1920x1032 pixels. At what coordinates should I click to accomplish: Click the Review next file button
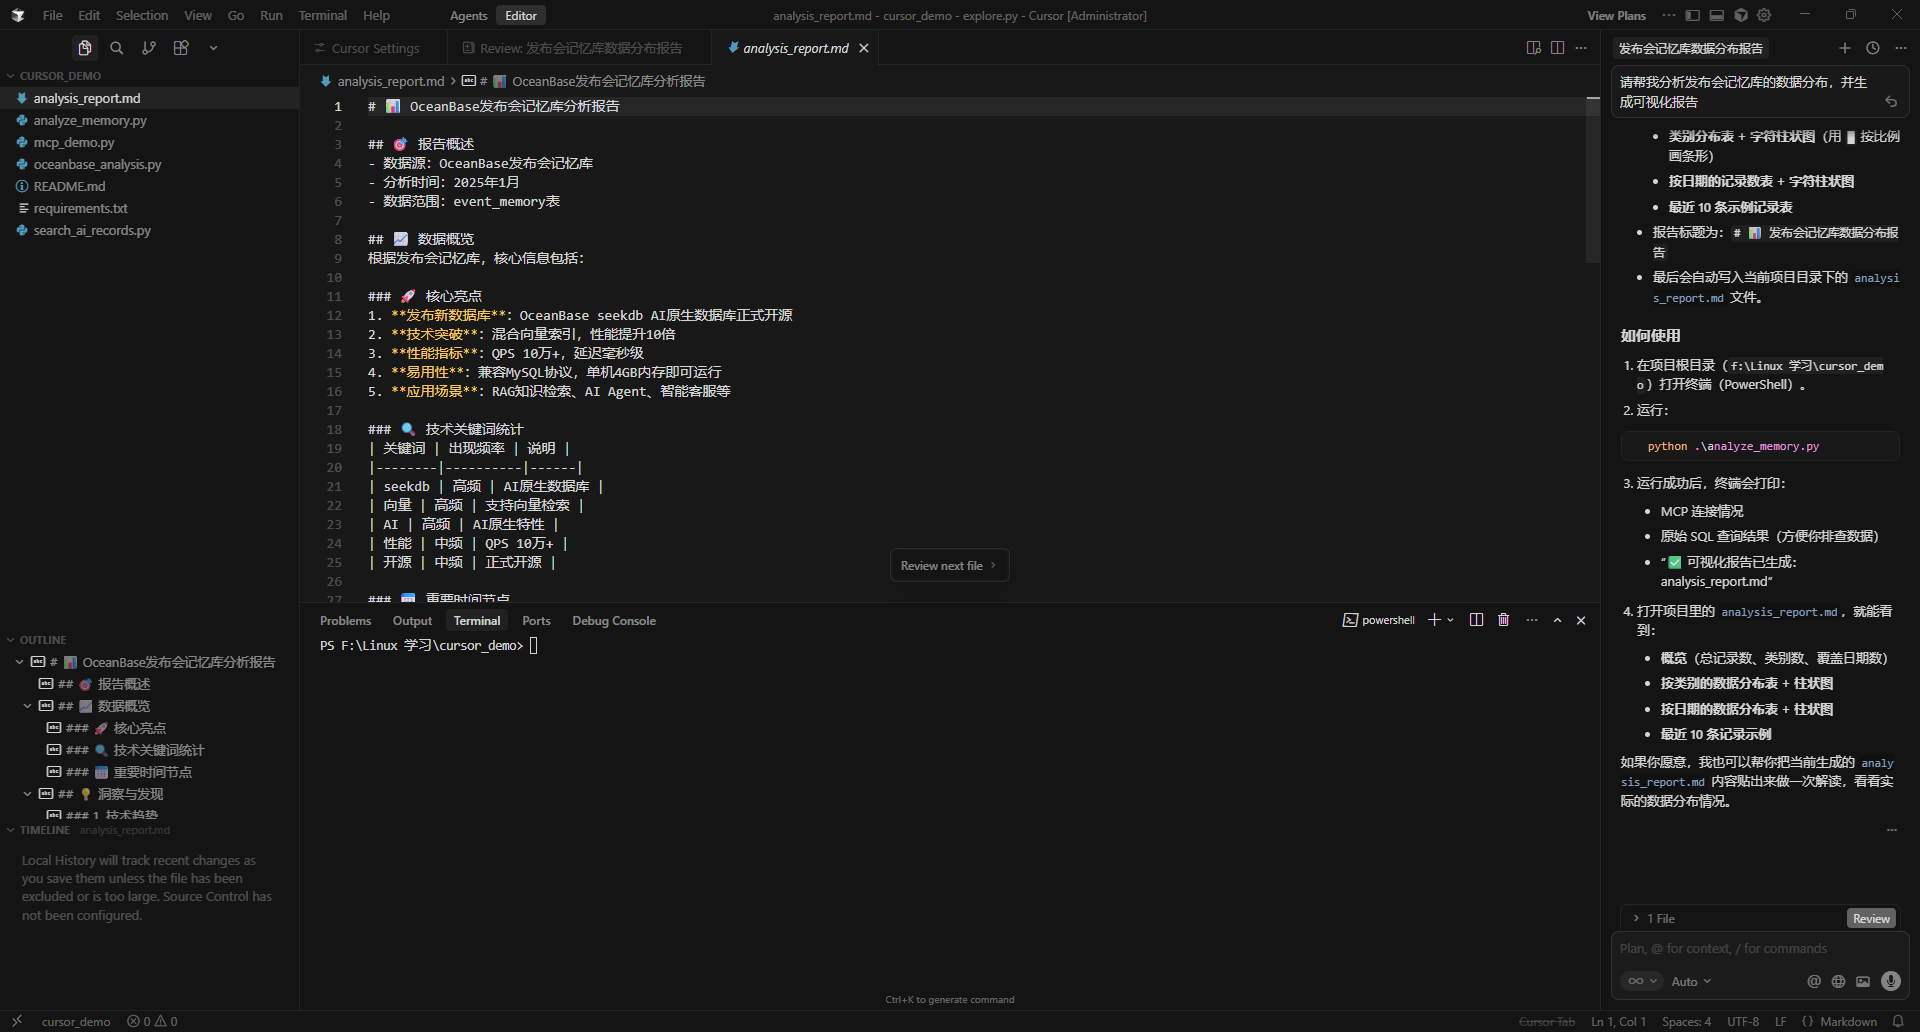tap(948, 565)
